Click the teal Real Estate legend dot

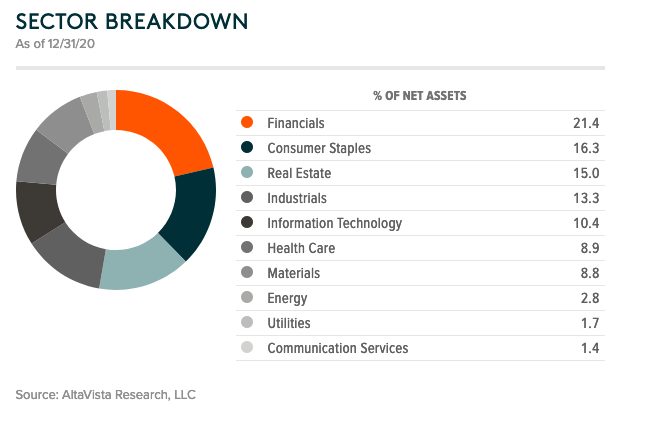click(247, 173)
